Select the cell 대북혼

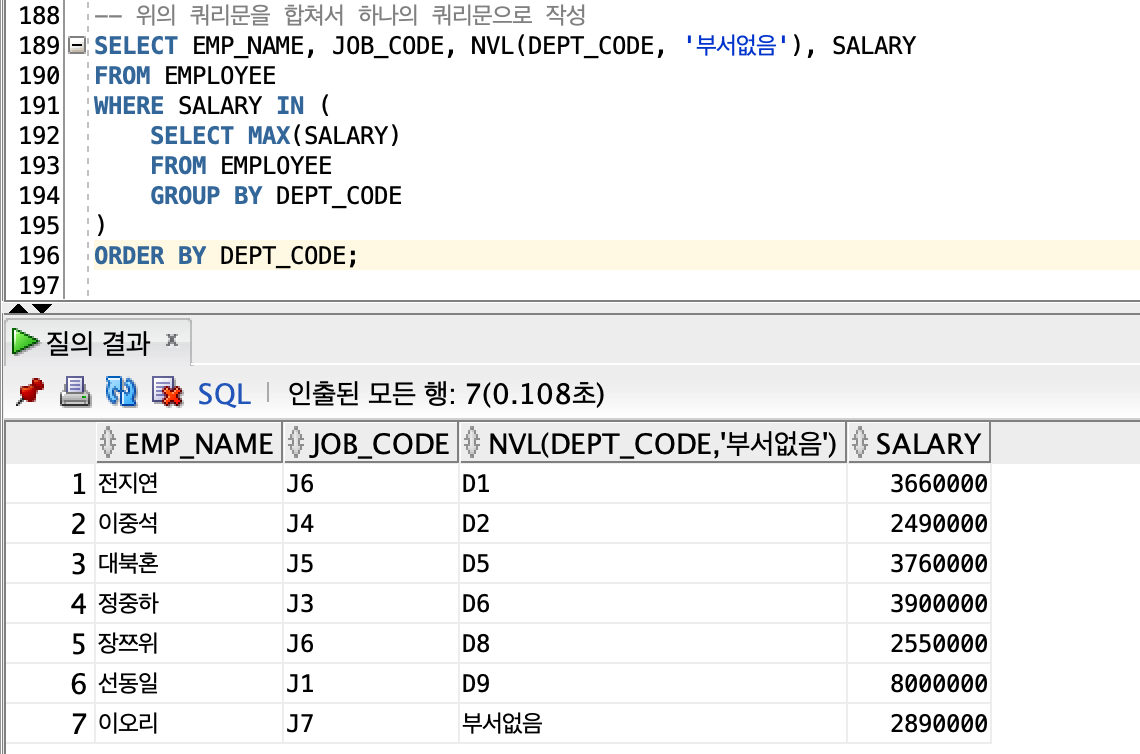pyautogui.click(x=189, y=563)
